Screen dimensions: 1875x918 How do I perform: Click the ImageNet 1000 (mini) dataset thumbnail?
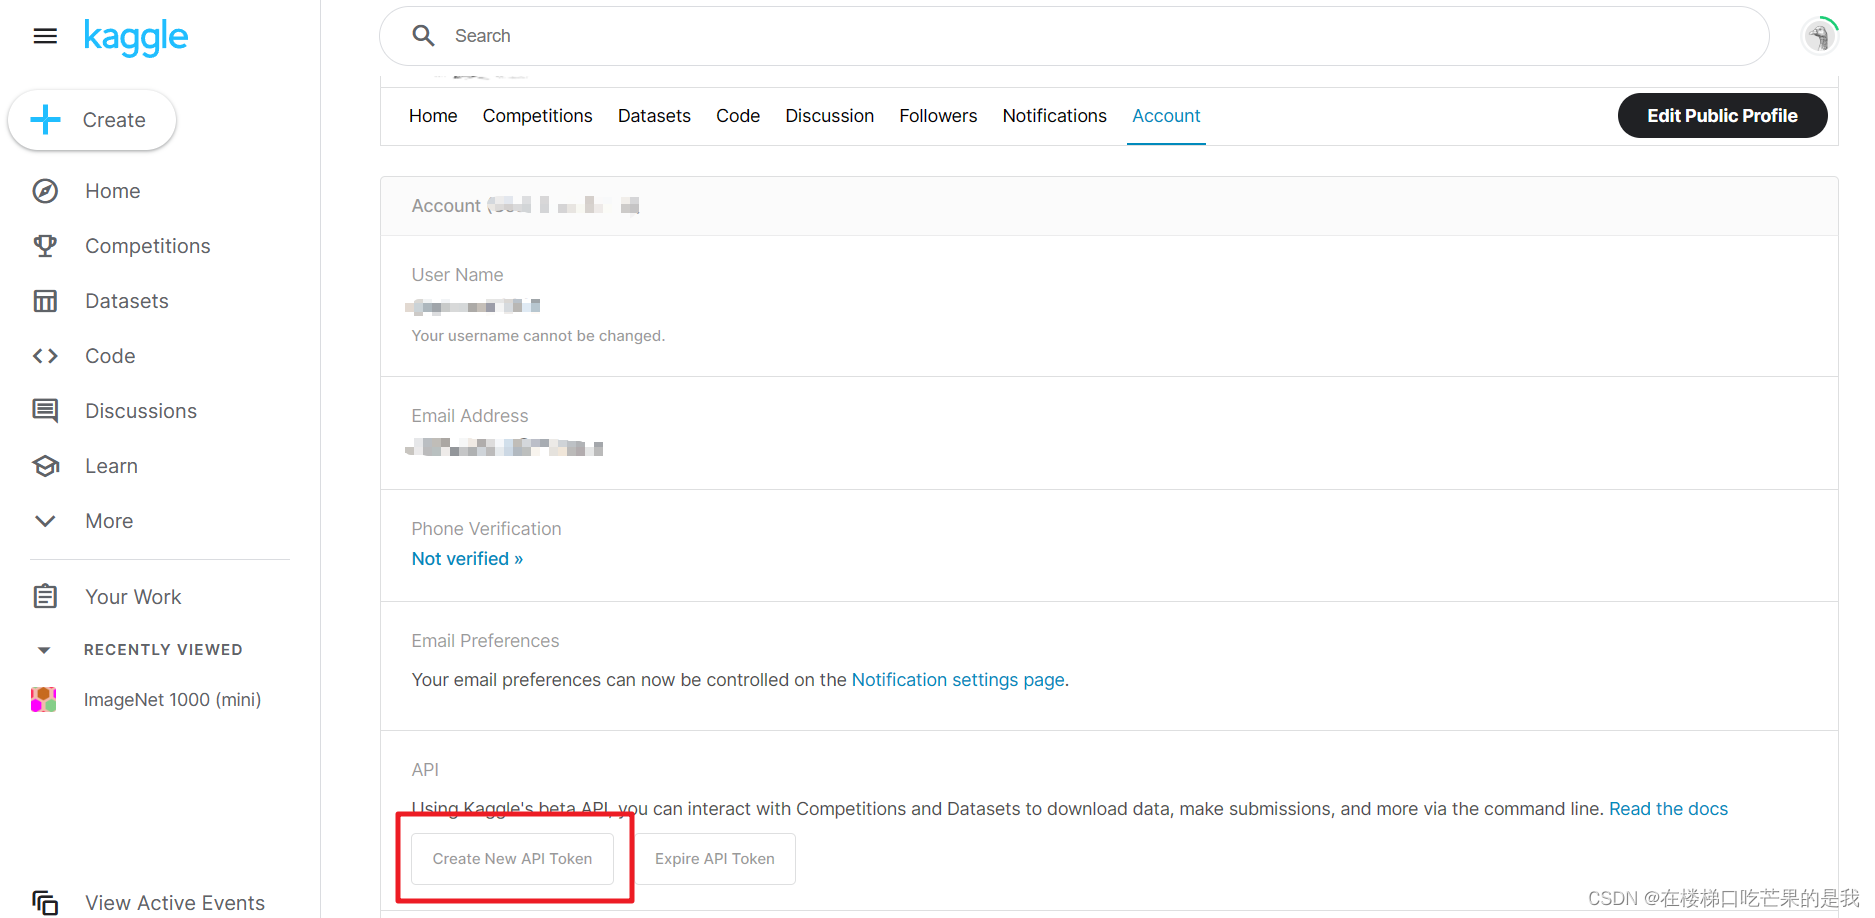tap(44, 700)
